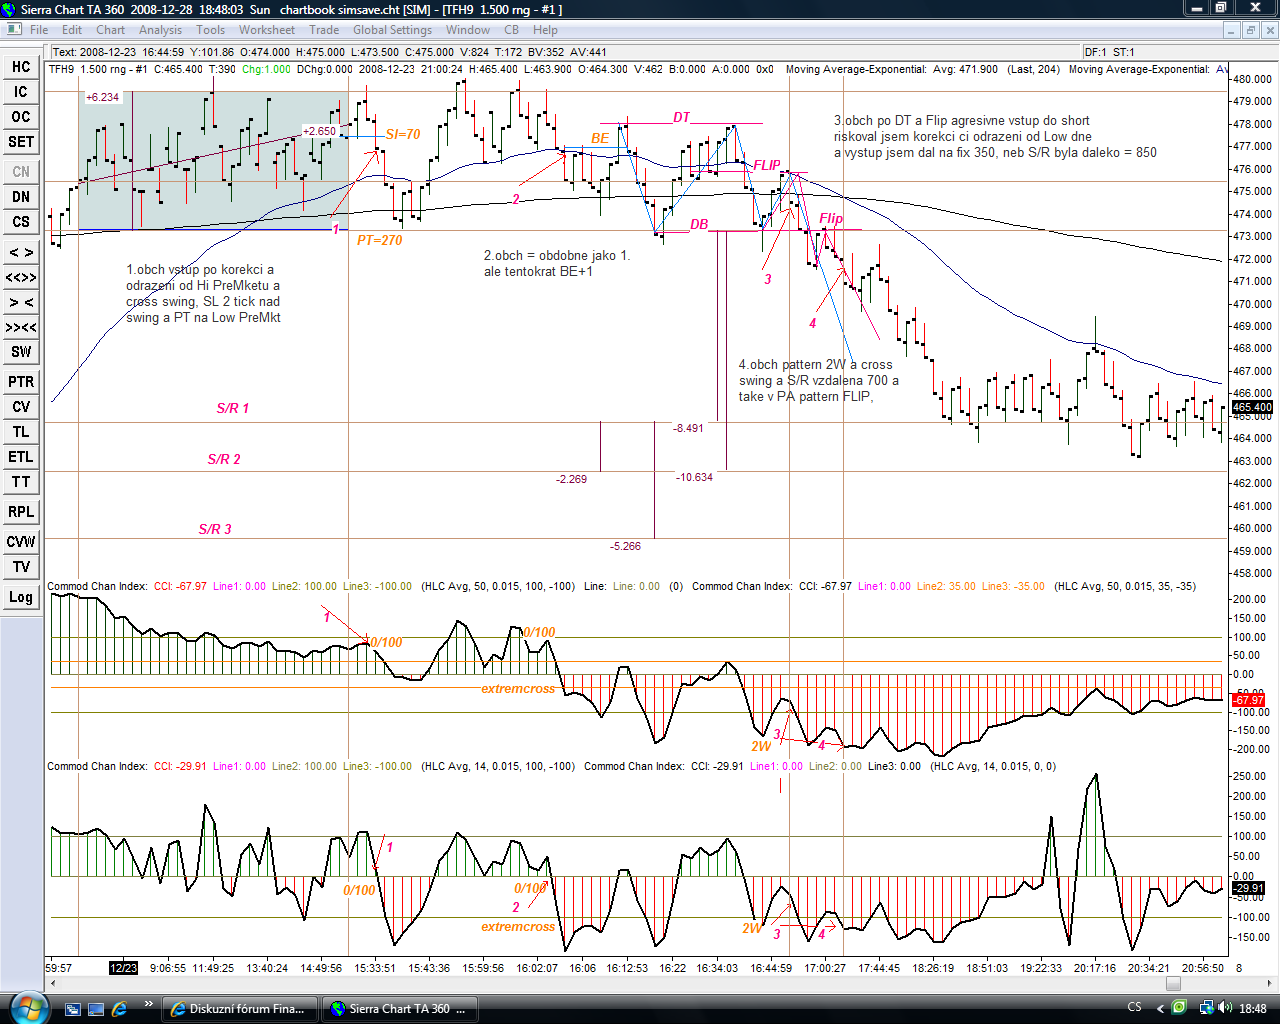Click the 'S/R 2' chart label
Viewport: 1280px width, 1024px height.
coord(224,459)
